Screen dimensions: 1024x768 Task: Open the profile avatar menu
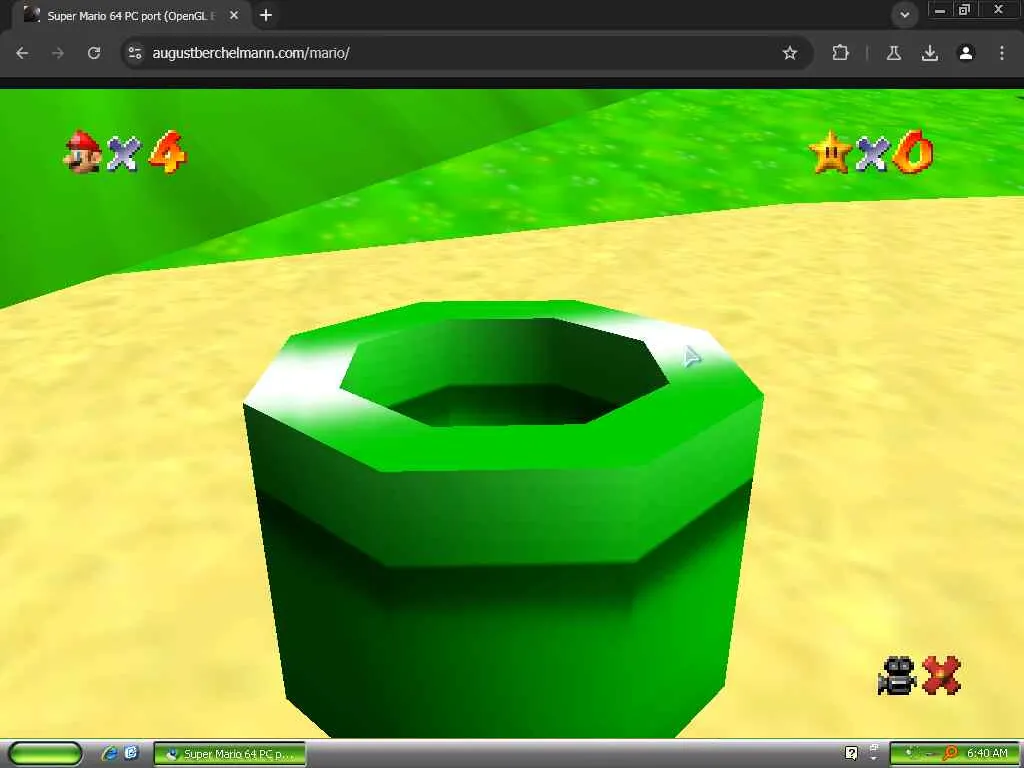tap(966, 53)
